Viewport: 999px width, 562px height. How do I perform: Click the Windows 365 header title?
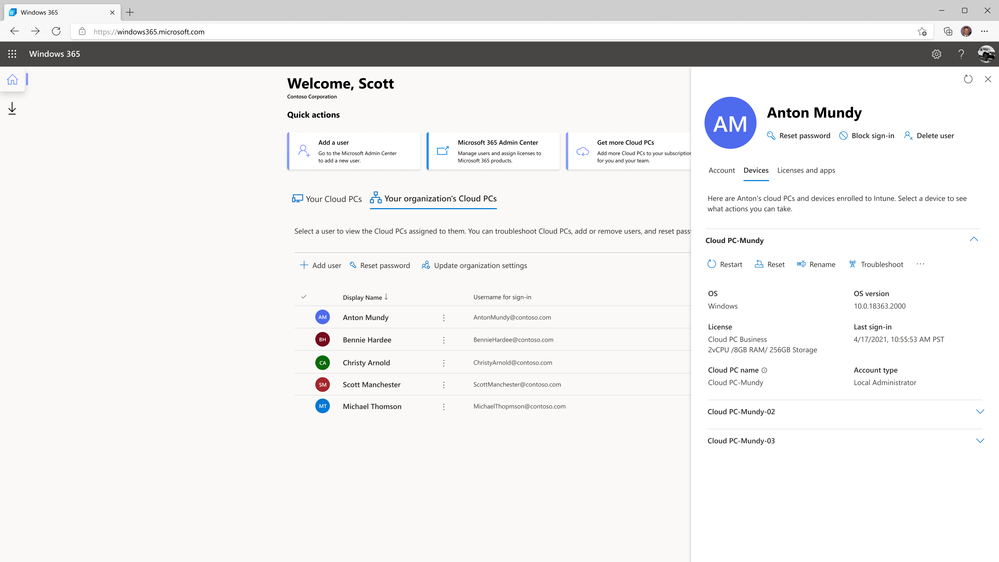click(54, 54)
